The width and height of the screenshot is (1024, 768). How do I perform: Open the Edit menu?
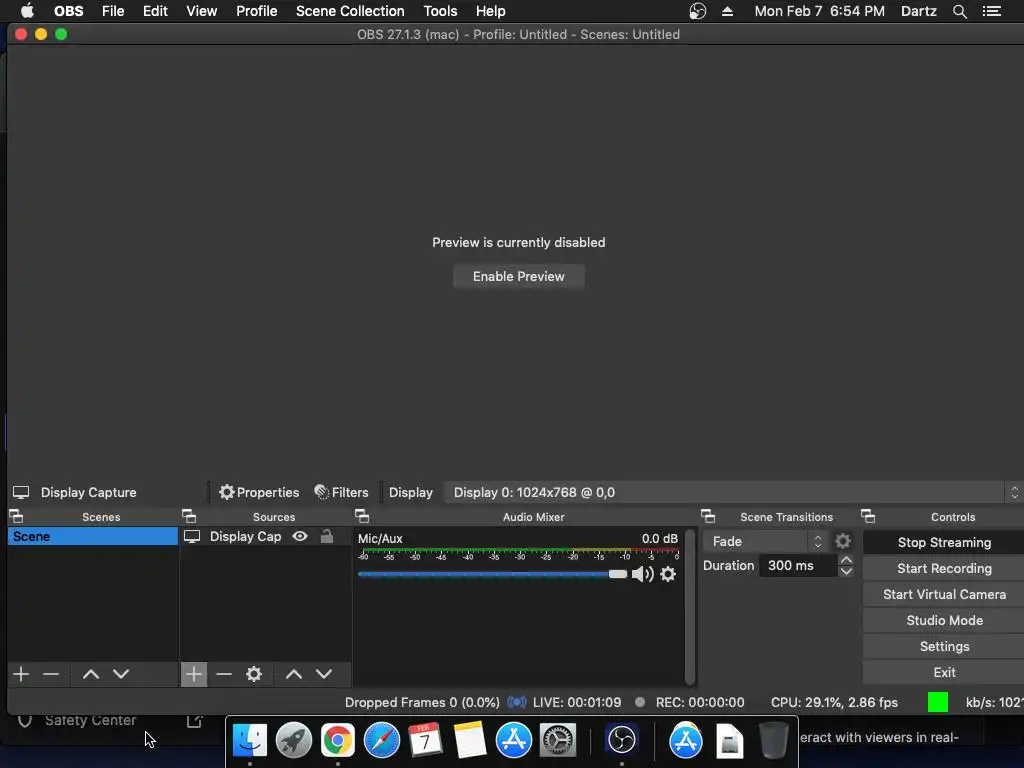155,11
